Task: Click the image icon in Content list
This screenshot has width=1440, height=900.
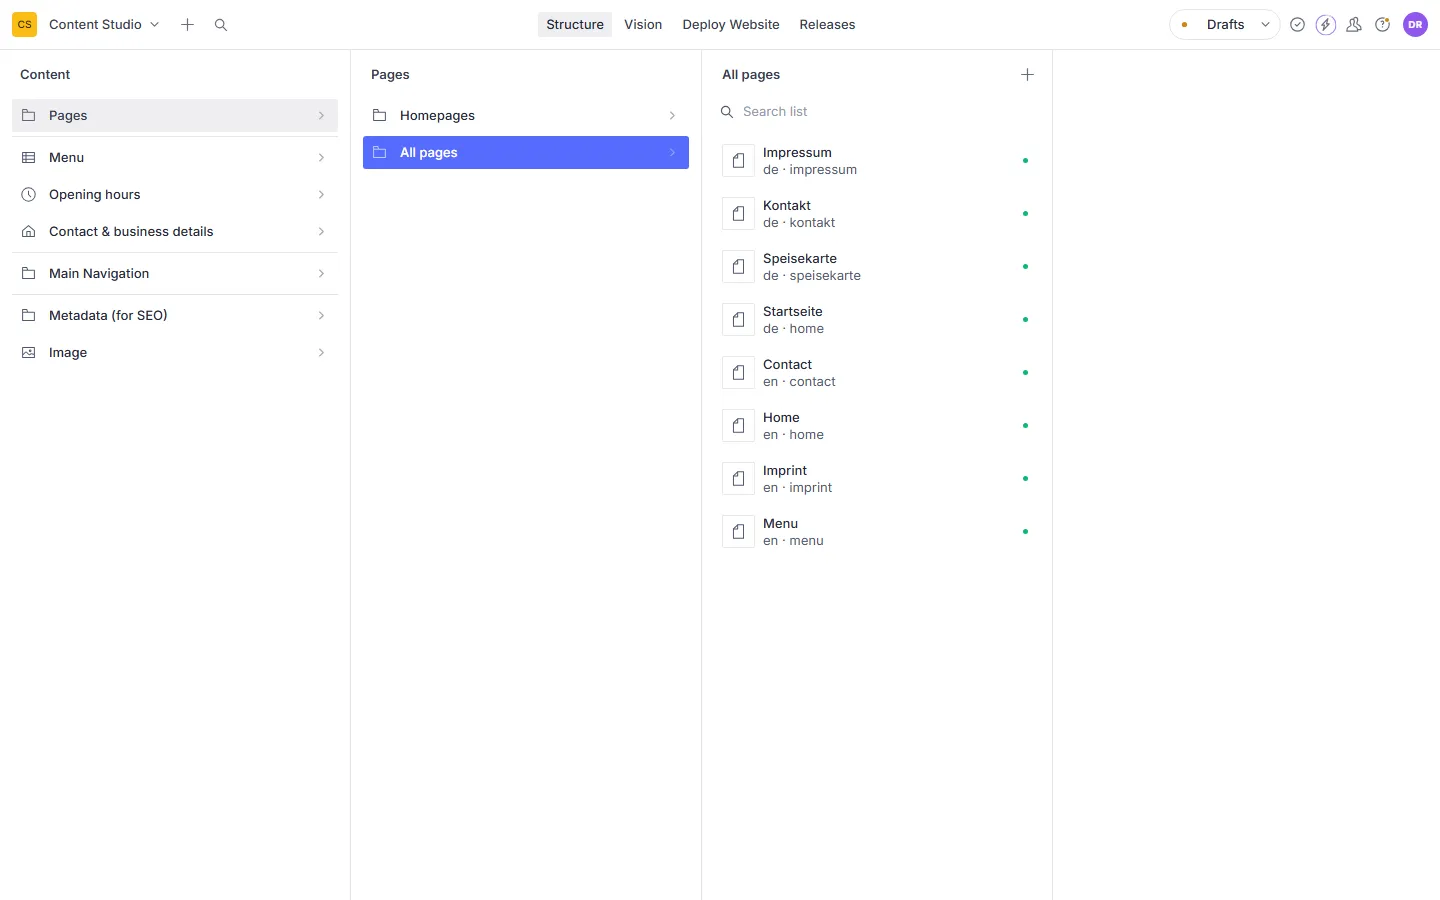Action: point(29,352)
